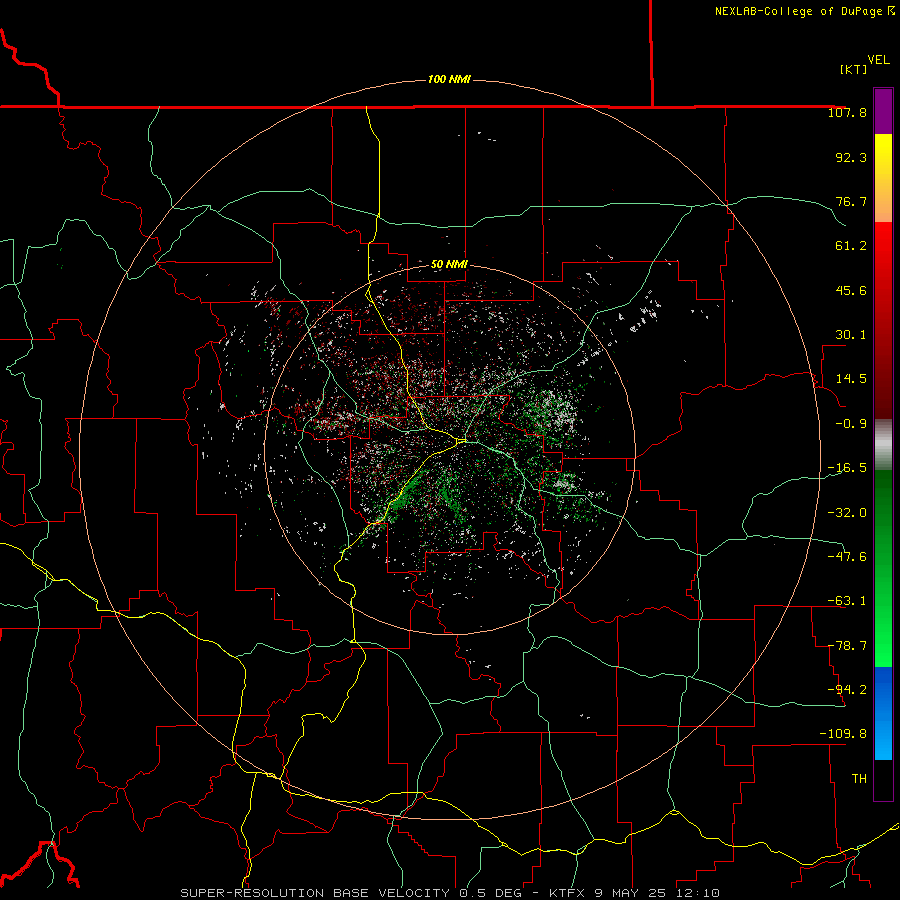Click the TH threshold label in legend
The width and height of the screenshot is (900, 900).
859,779
